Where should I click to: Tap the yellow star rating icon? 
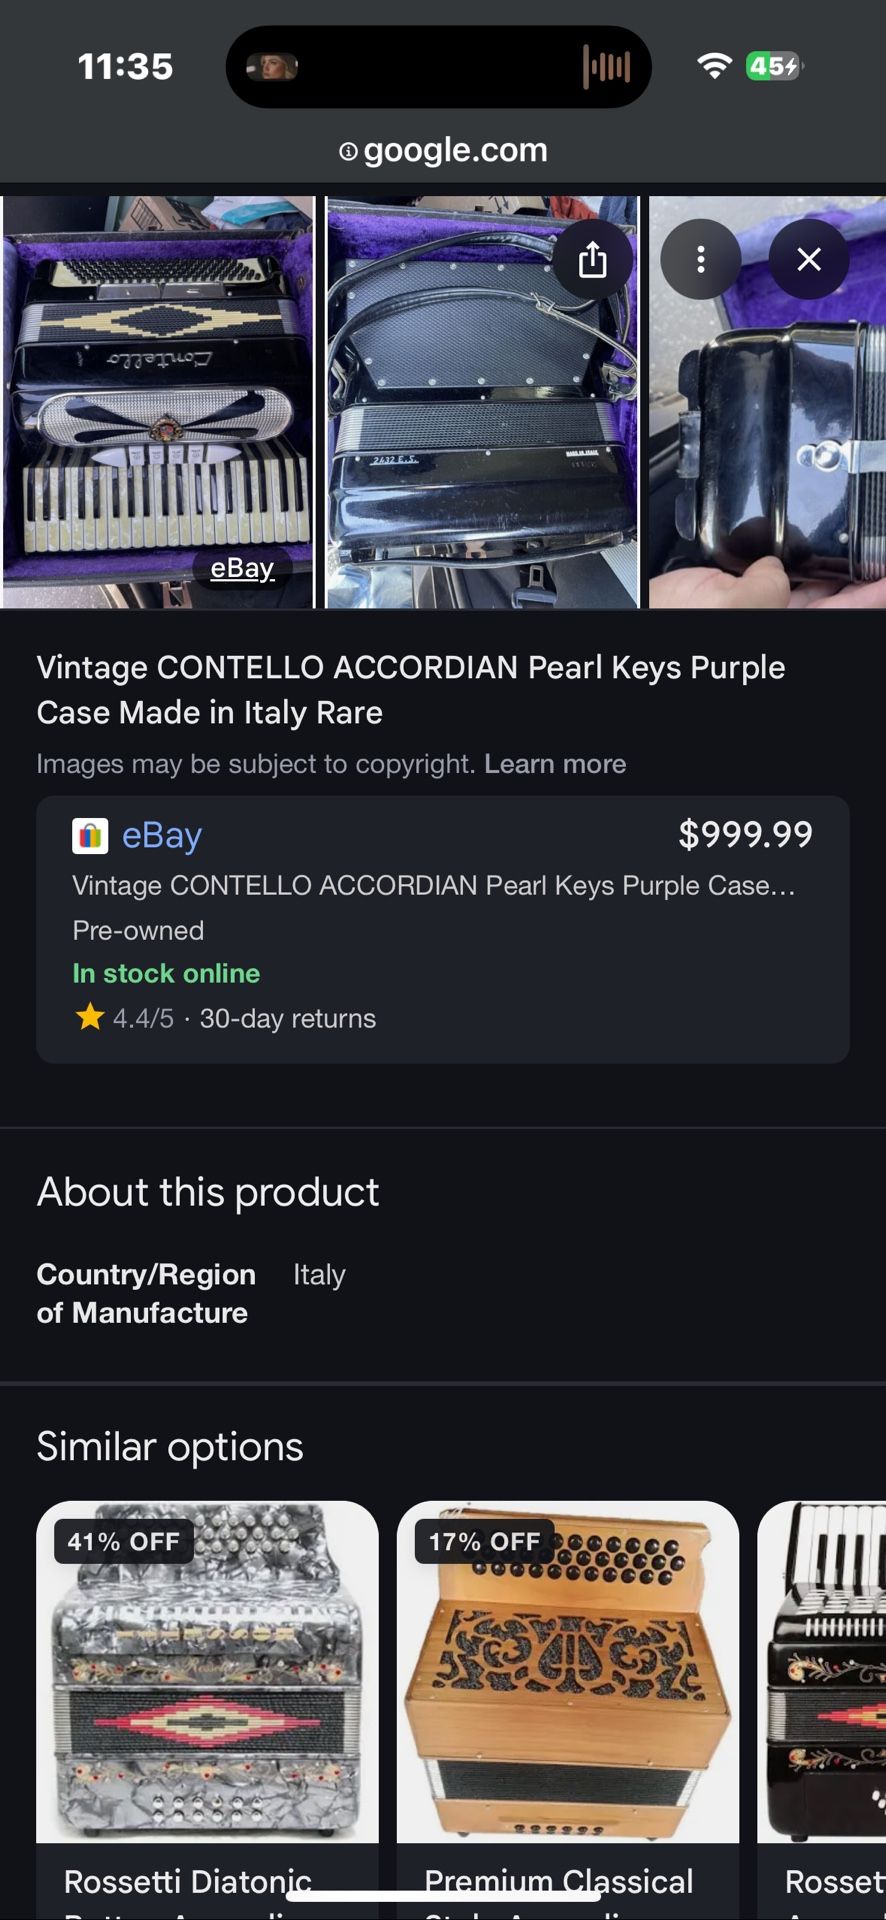(90, 1018)
